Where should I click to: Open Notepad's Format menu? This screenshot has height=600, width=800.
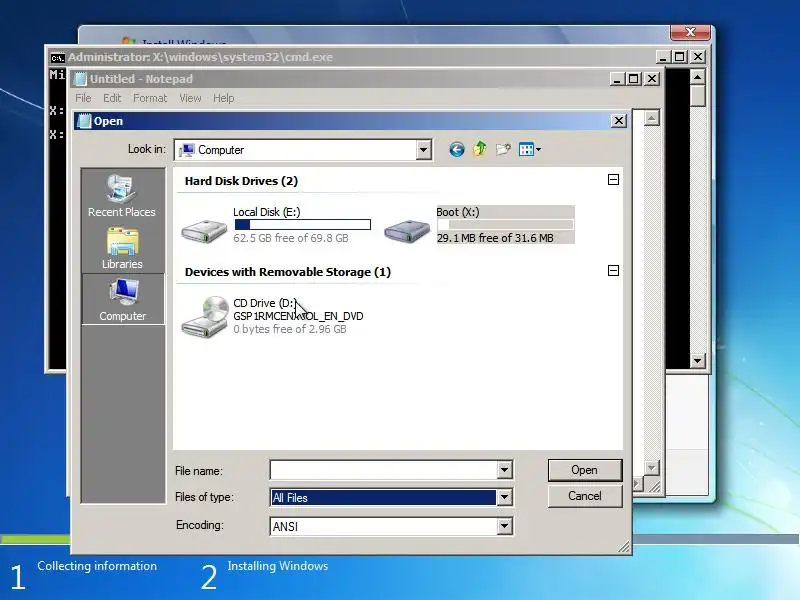coord(150,98)
